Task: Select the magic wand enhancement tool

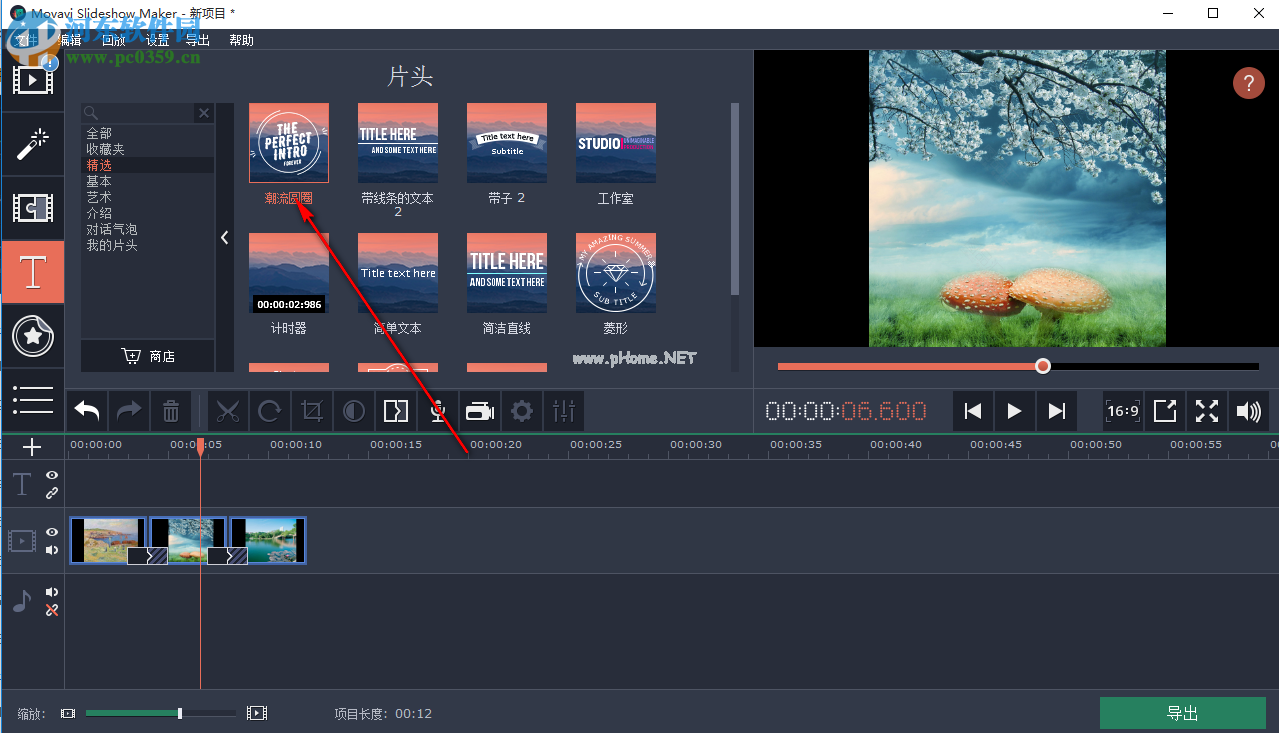Action: [x=33, y=144]
